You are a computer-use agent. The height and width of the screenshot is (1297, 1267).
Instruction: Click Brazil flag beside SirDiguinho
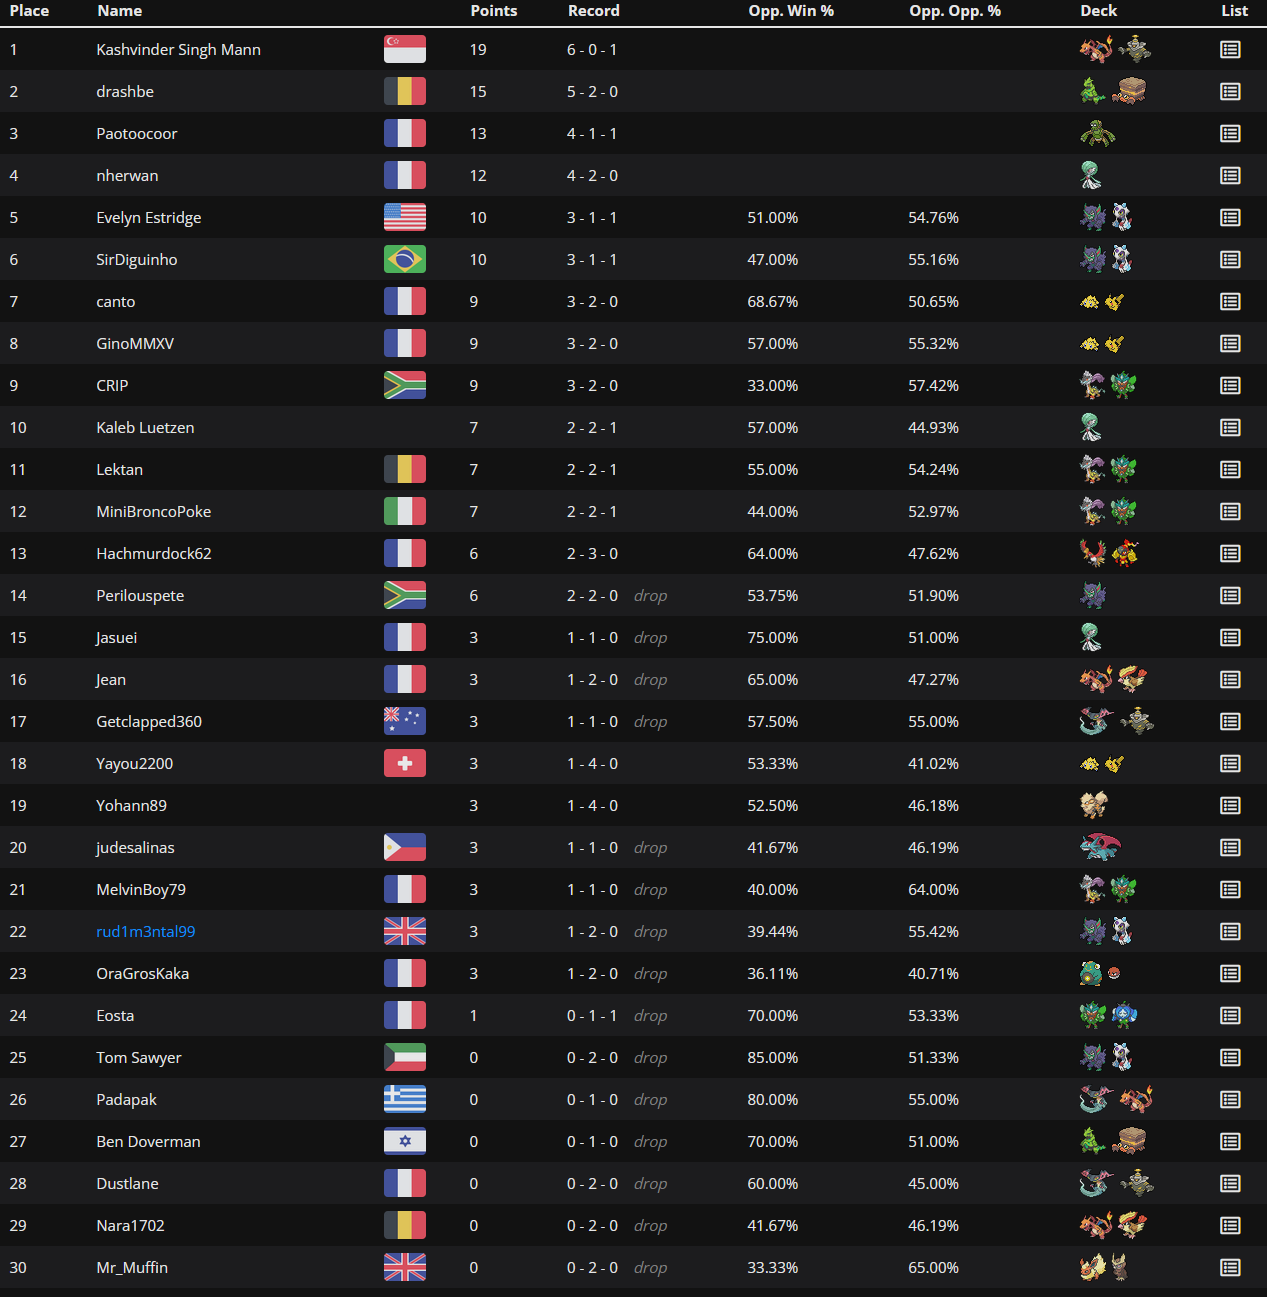405,260
